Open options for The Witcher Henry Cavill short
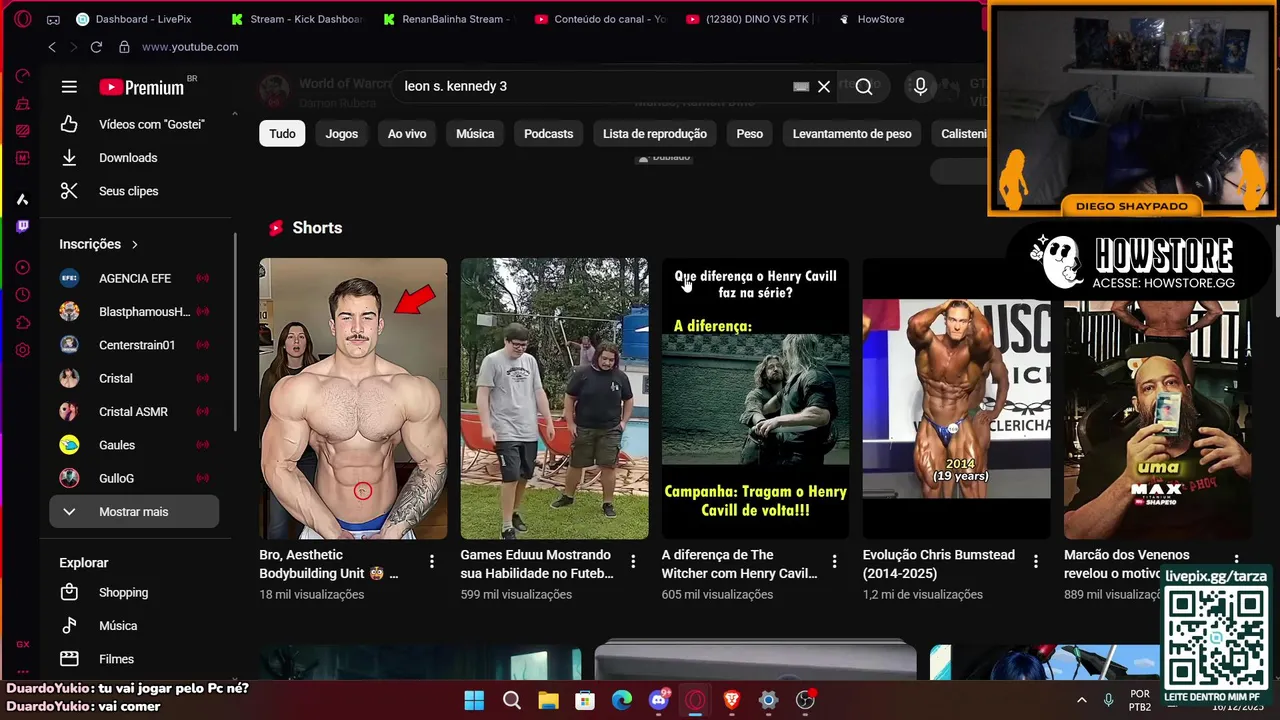The height and width of the screenshot is (720, 1280). click(x=834, y=562)
